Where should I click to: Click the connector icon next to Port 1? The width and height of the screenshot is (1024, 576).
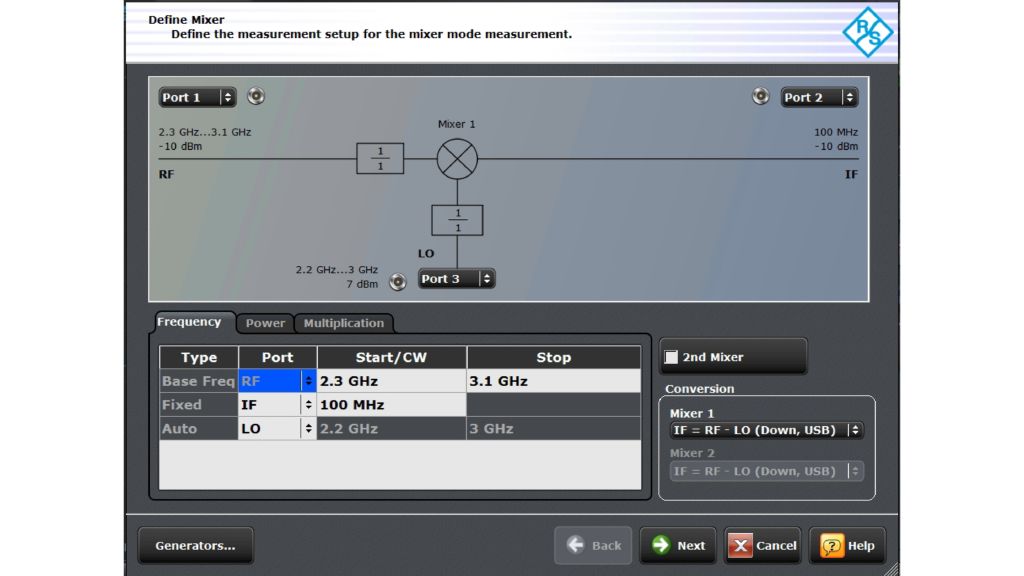click(x=255, y=96)
